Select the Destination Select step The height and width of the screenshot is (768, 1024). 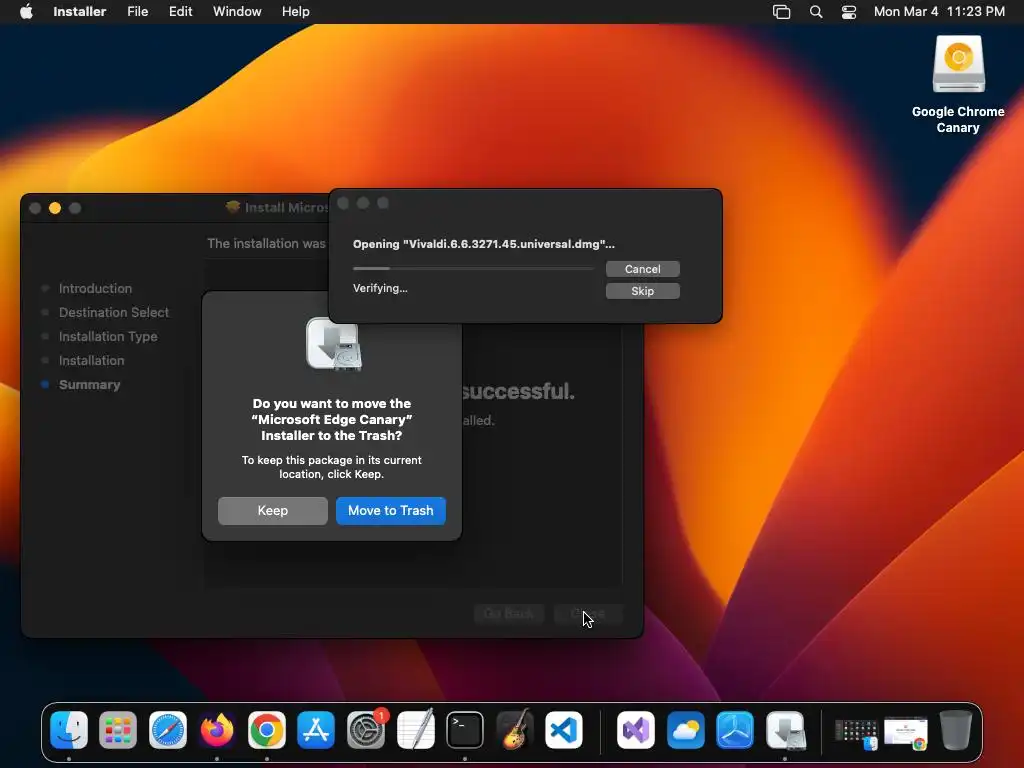coord(114,313)
